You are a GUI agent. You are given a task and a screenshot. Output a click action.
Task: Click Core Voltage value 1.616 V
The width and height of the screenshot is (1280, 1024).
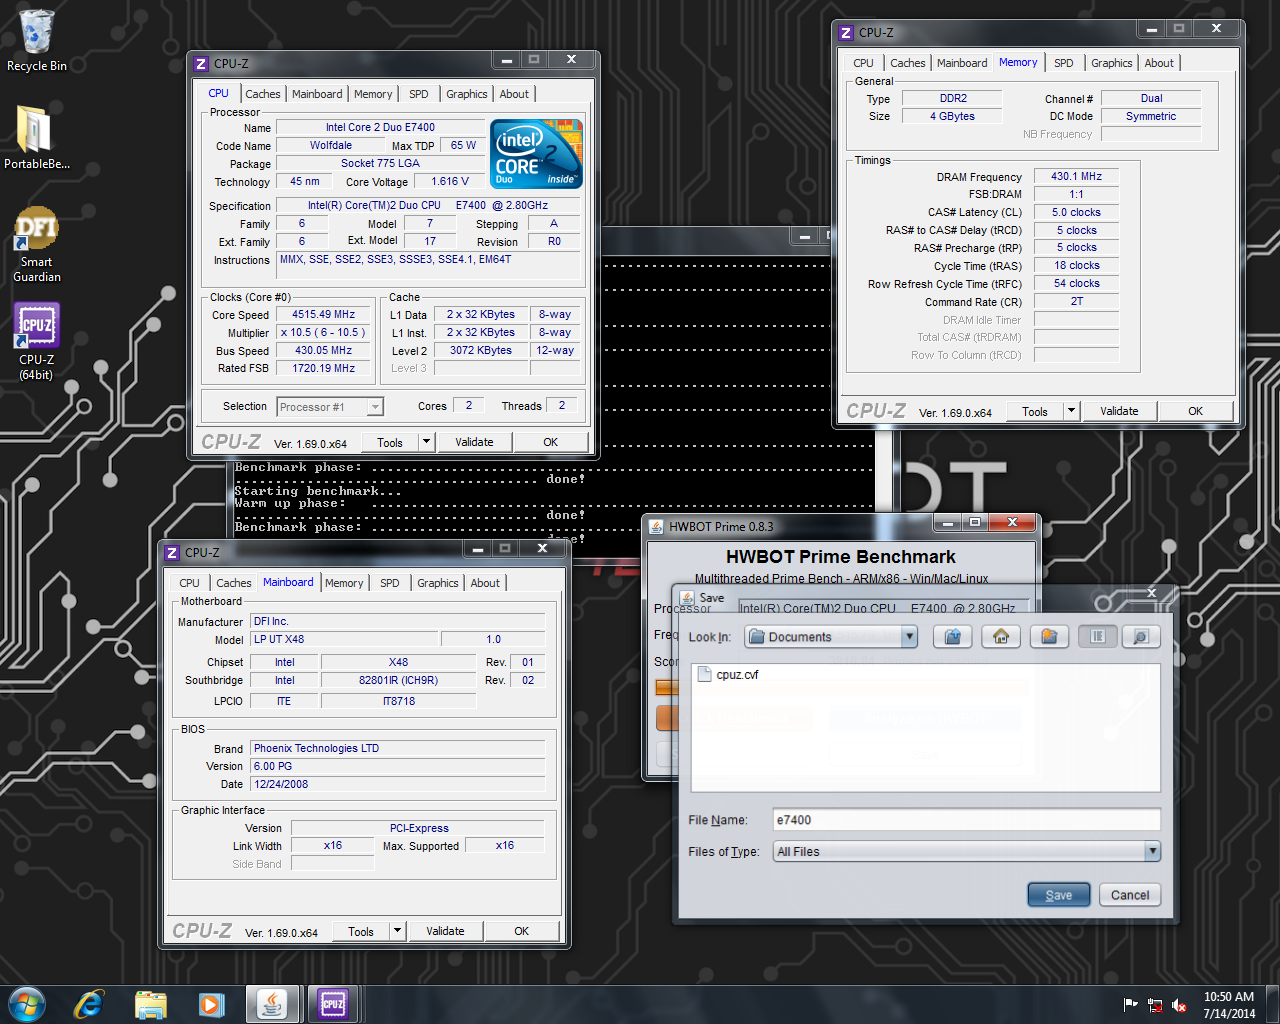click(x=450, y=182)
